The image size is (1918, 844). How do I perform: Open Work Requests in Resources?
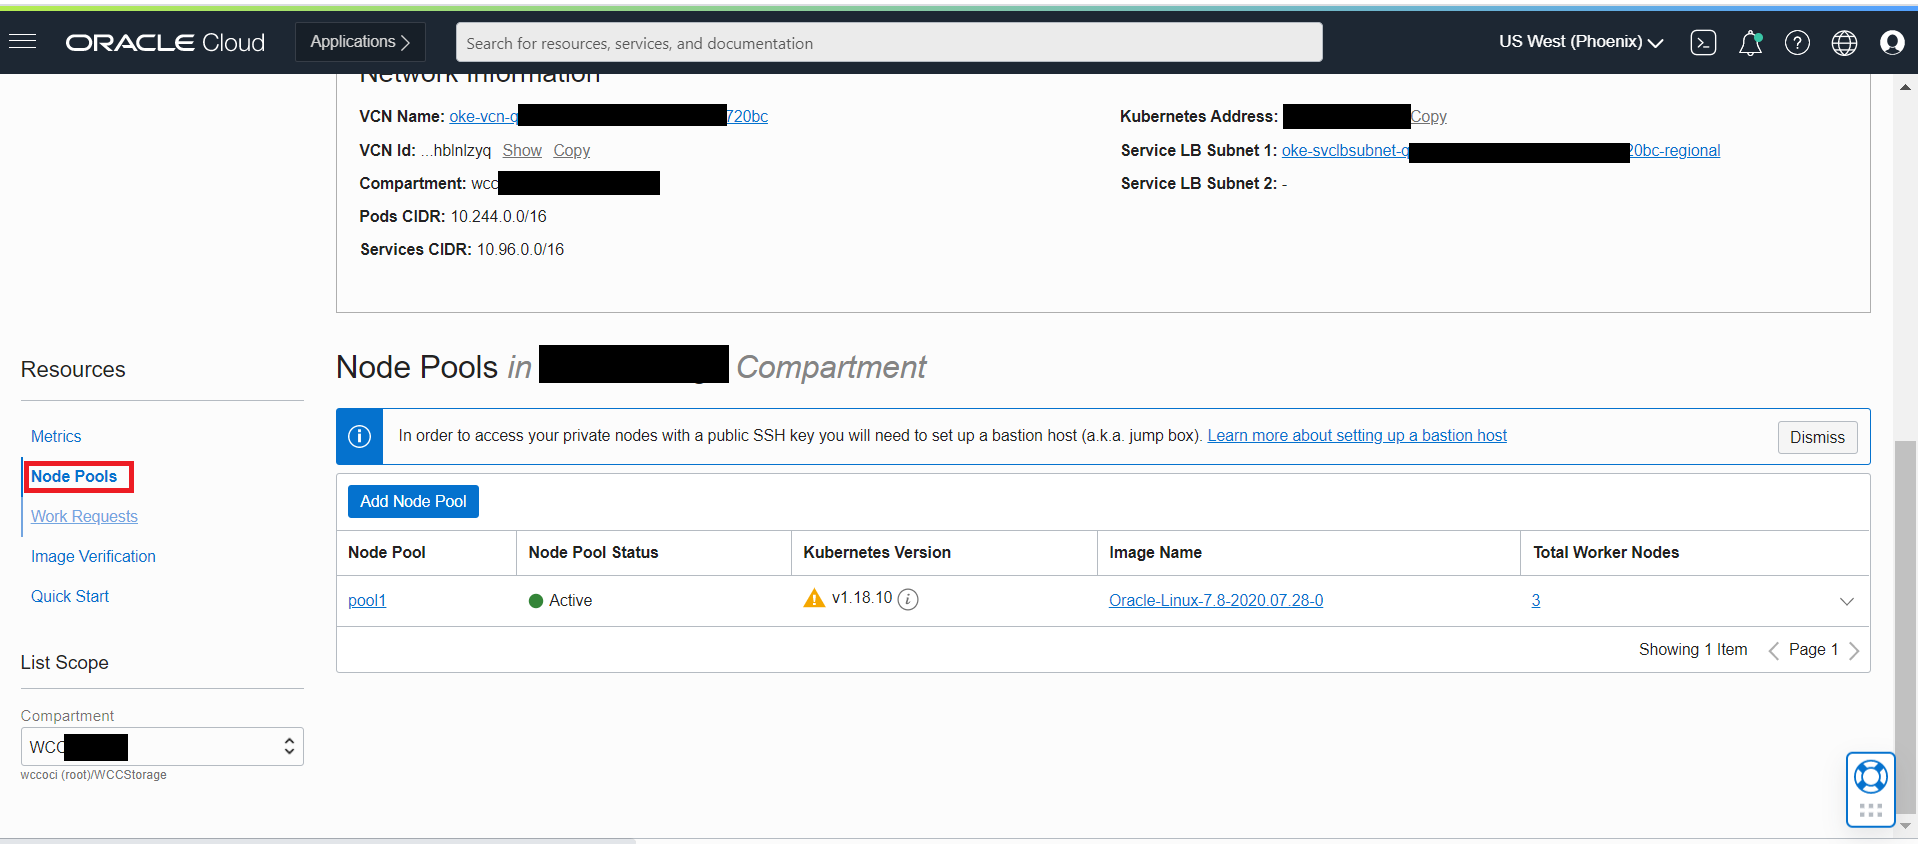(84, 516)
